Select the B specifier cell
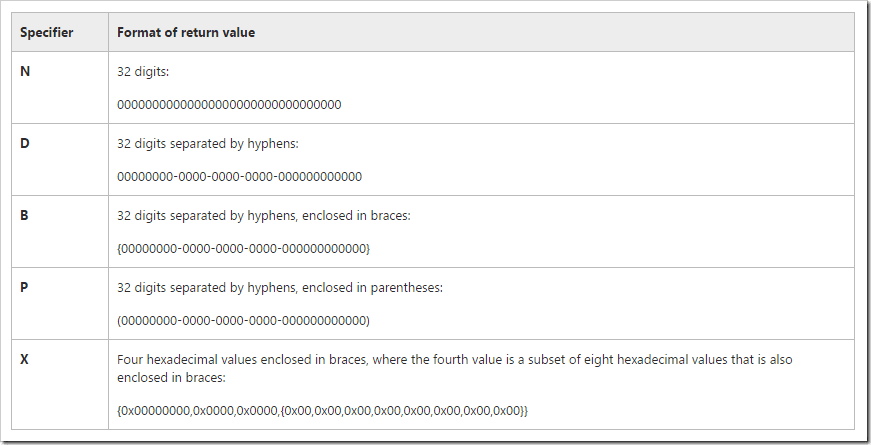The image size is (871, 445). (25, 216)
